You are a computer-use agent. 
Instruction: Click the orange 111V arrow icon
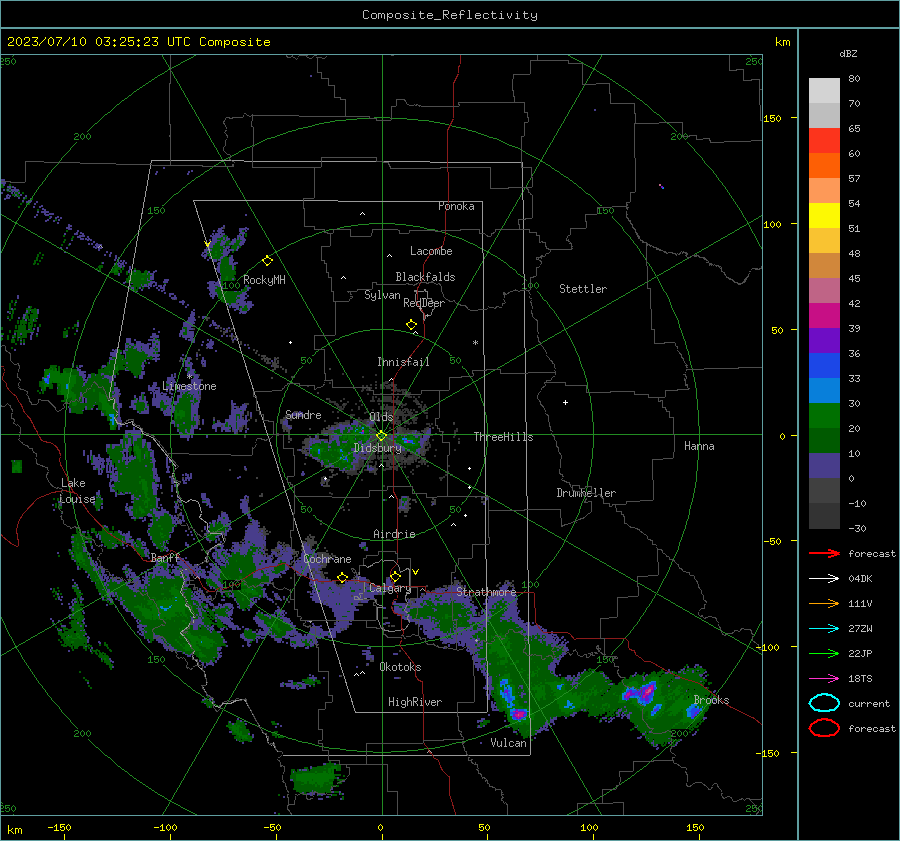[824, 603]
